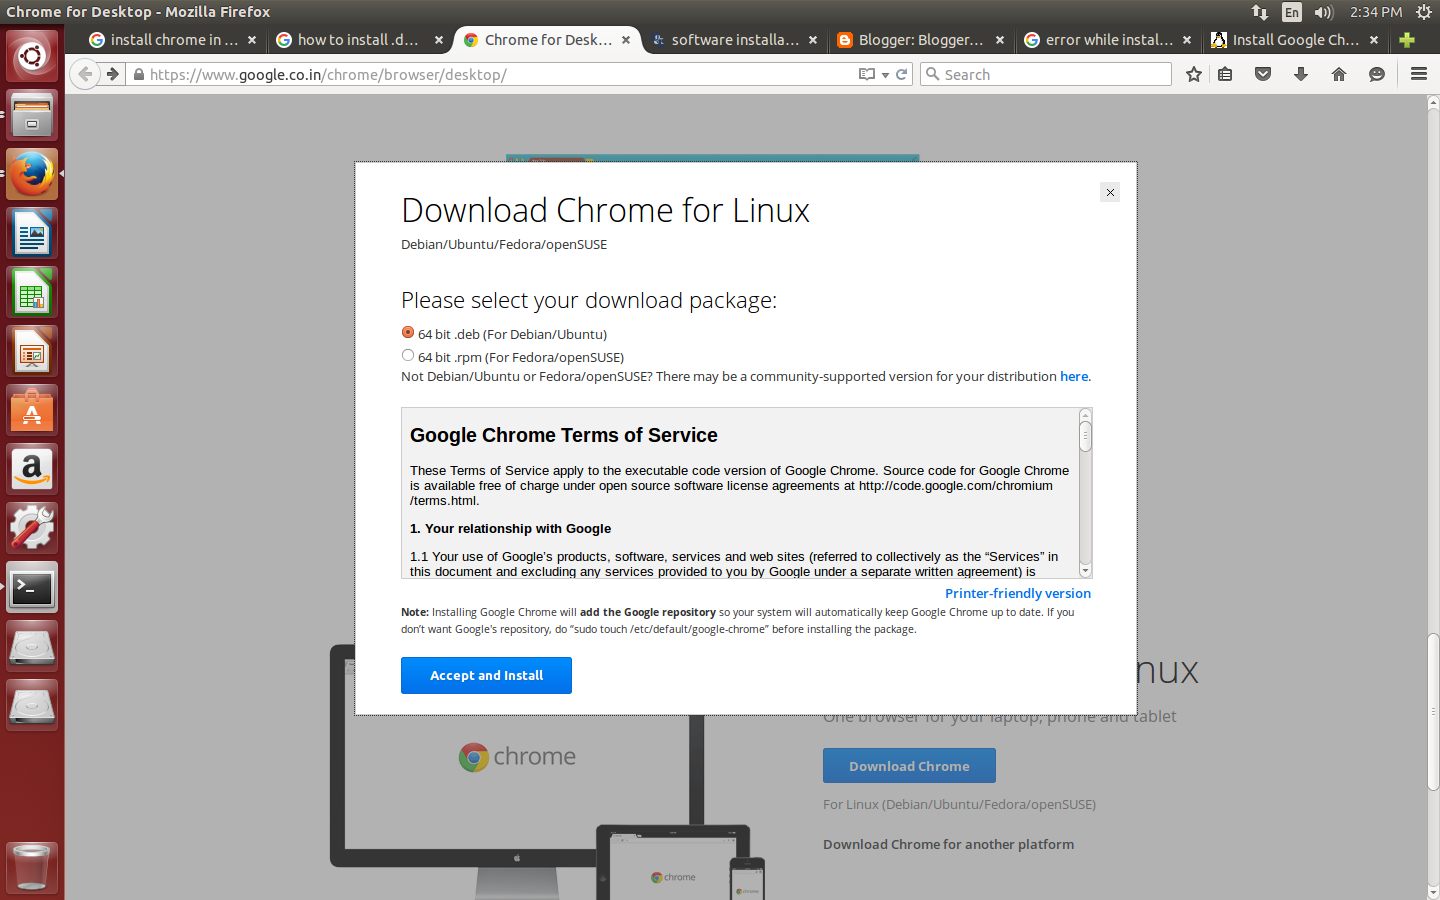Open Amazon launcher in dock
1440x900 pixels.
(32, 469)
